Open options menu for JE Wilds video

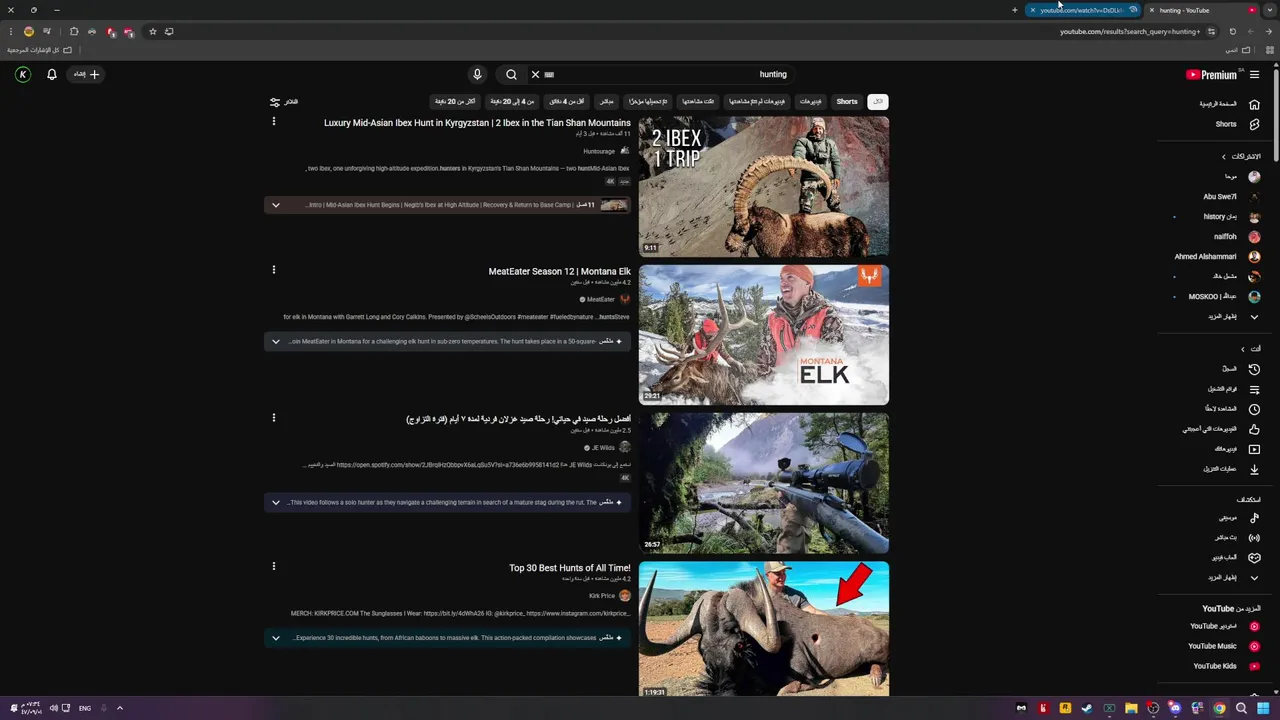[273, 417]
